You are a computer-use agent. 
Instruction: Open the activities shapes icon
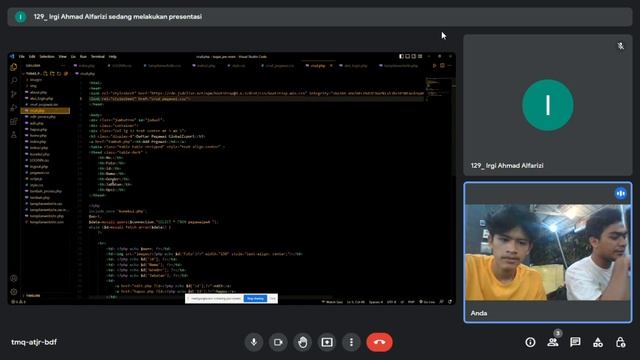[x=598, y=342]
